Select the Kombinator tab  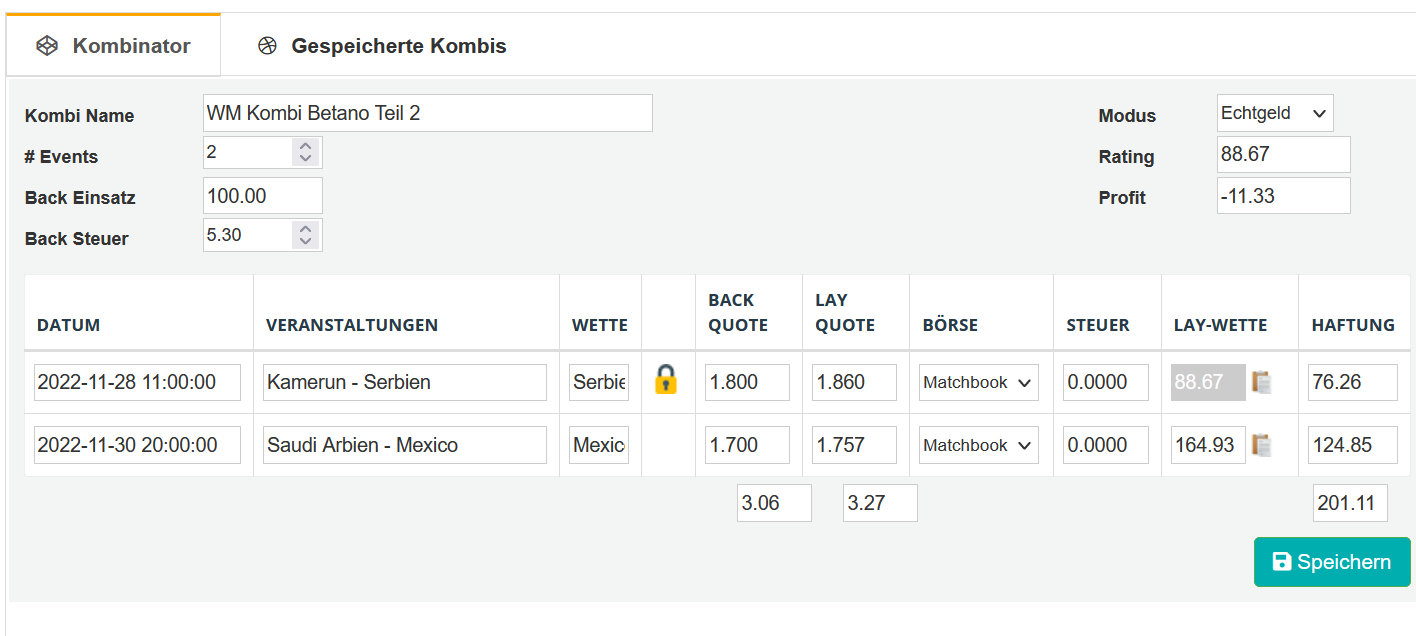(130, 46)
